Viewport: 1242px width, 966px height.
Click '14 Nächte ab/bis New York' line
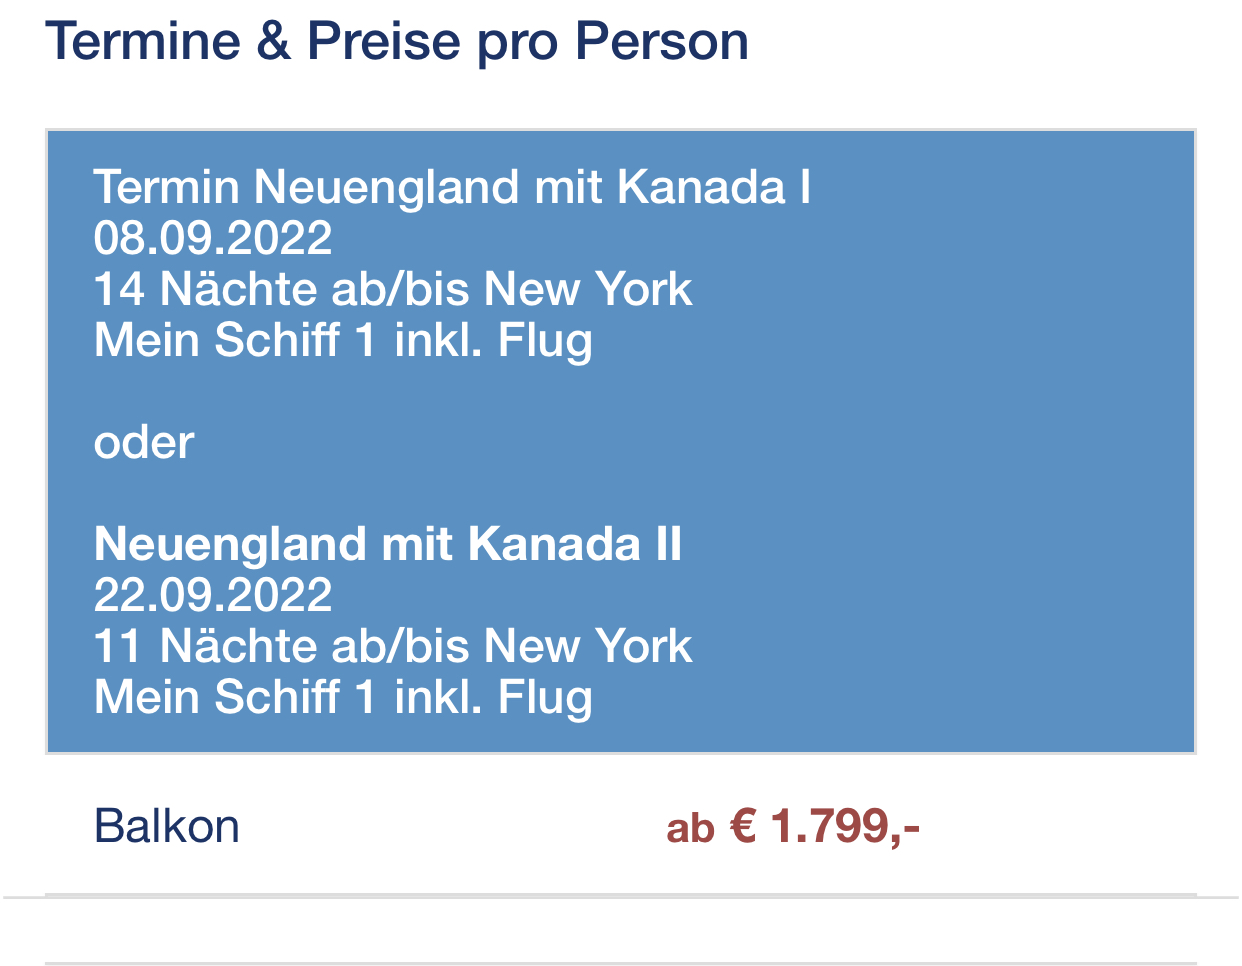pos(392,289)
